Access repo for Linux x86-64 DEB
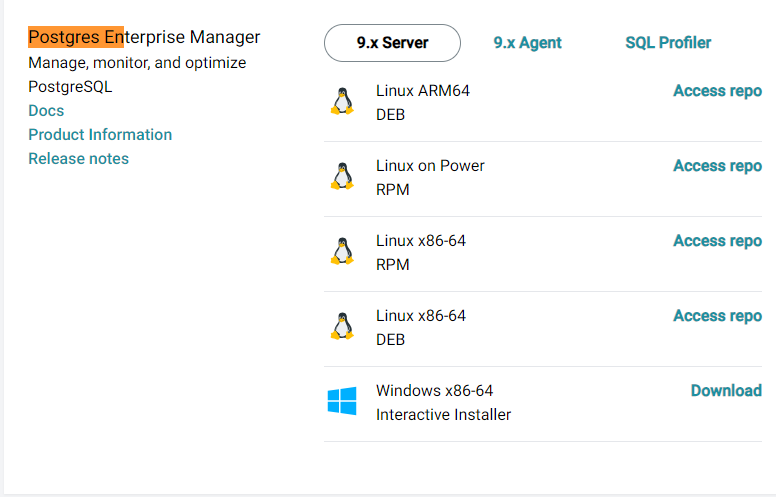This screenshot has width=776, height=497. [717, 316]
